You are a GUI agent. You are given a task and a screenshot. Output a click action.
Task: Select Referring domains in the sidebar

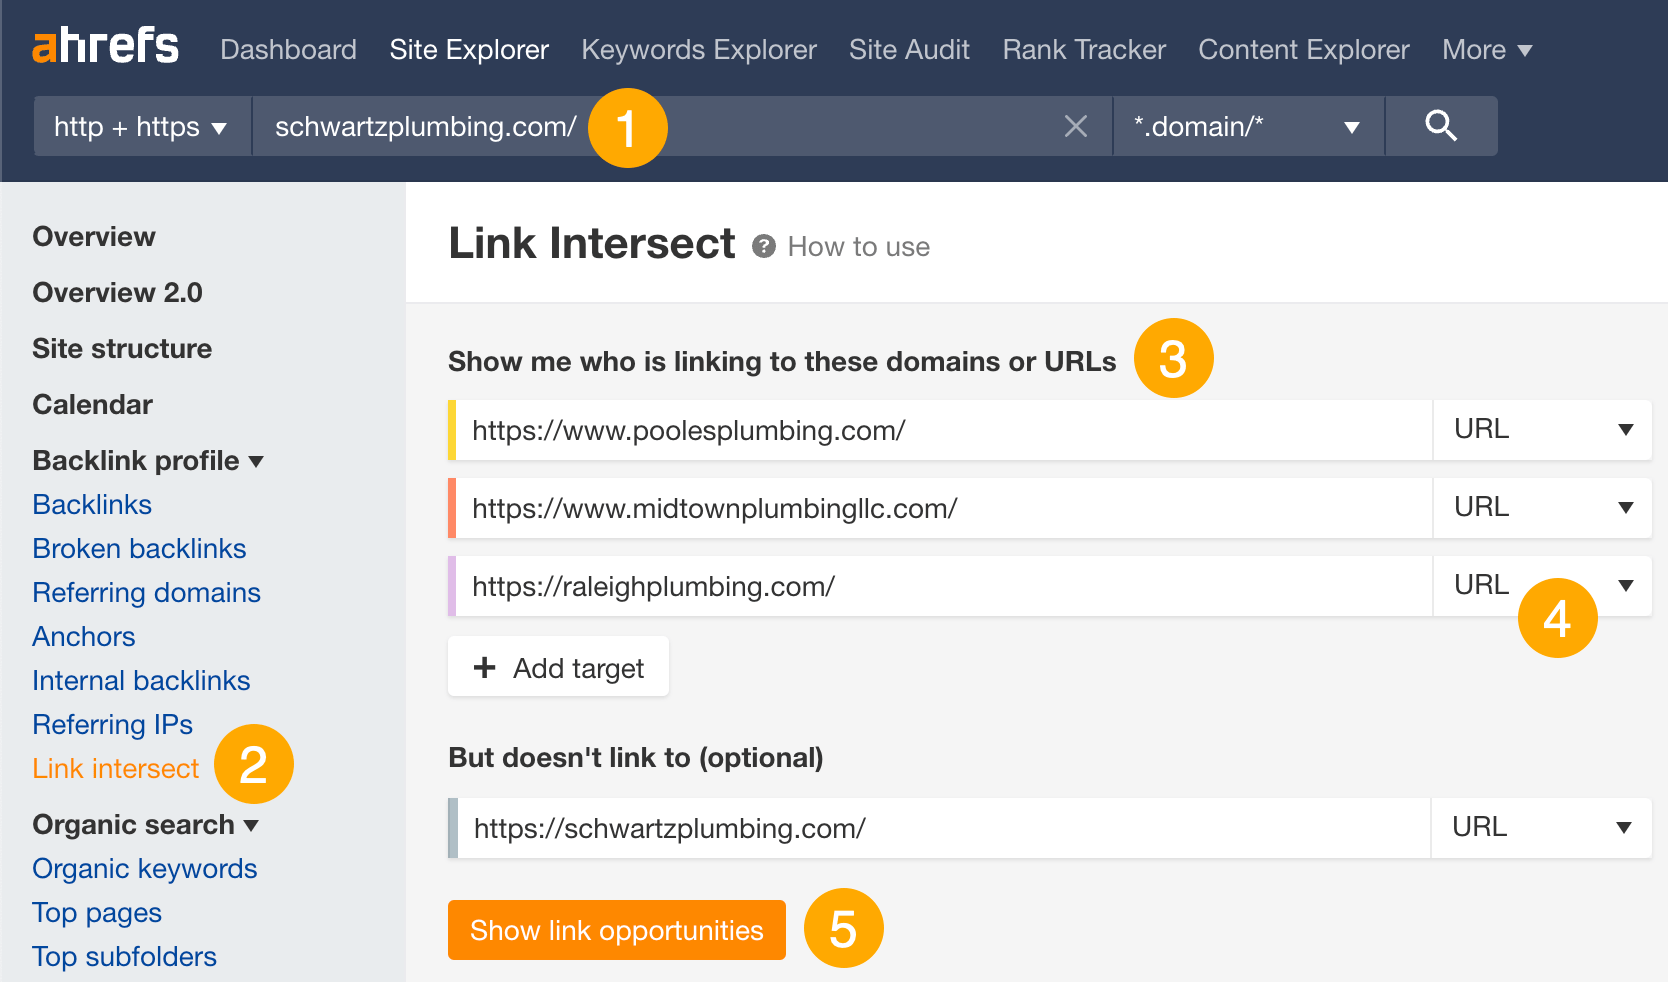146,592
